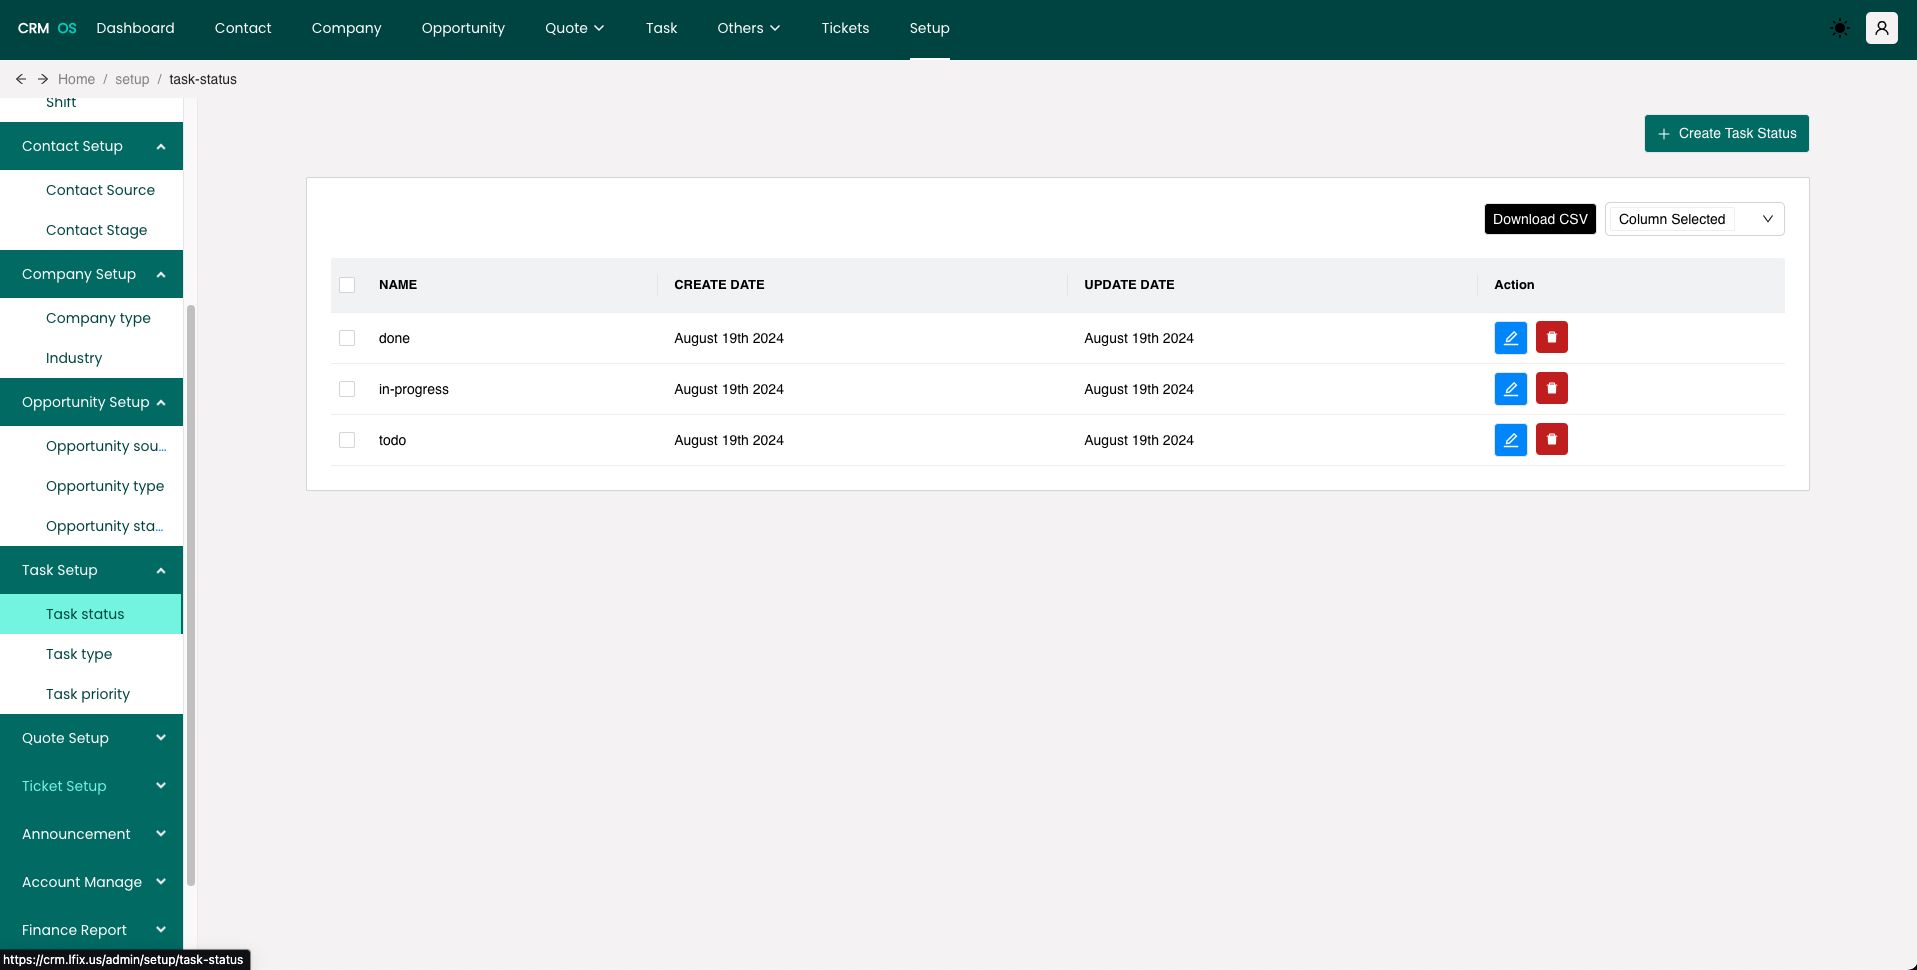Open Contact Stage in sidebar

[x=91, y=230]
